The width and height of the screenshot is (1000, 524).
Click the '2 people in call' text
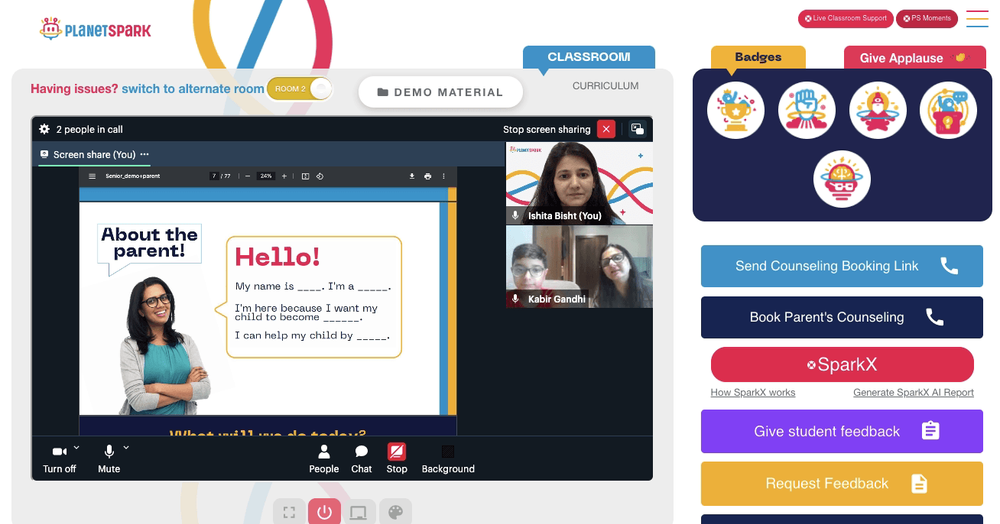tap(89, 129)
